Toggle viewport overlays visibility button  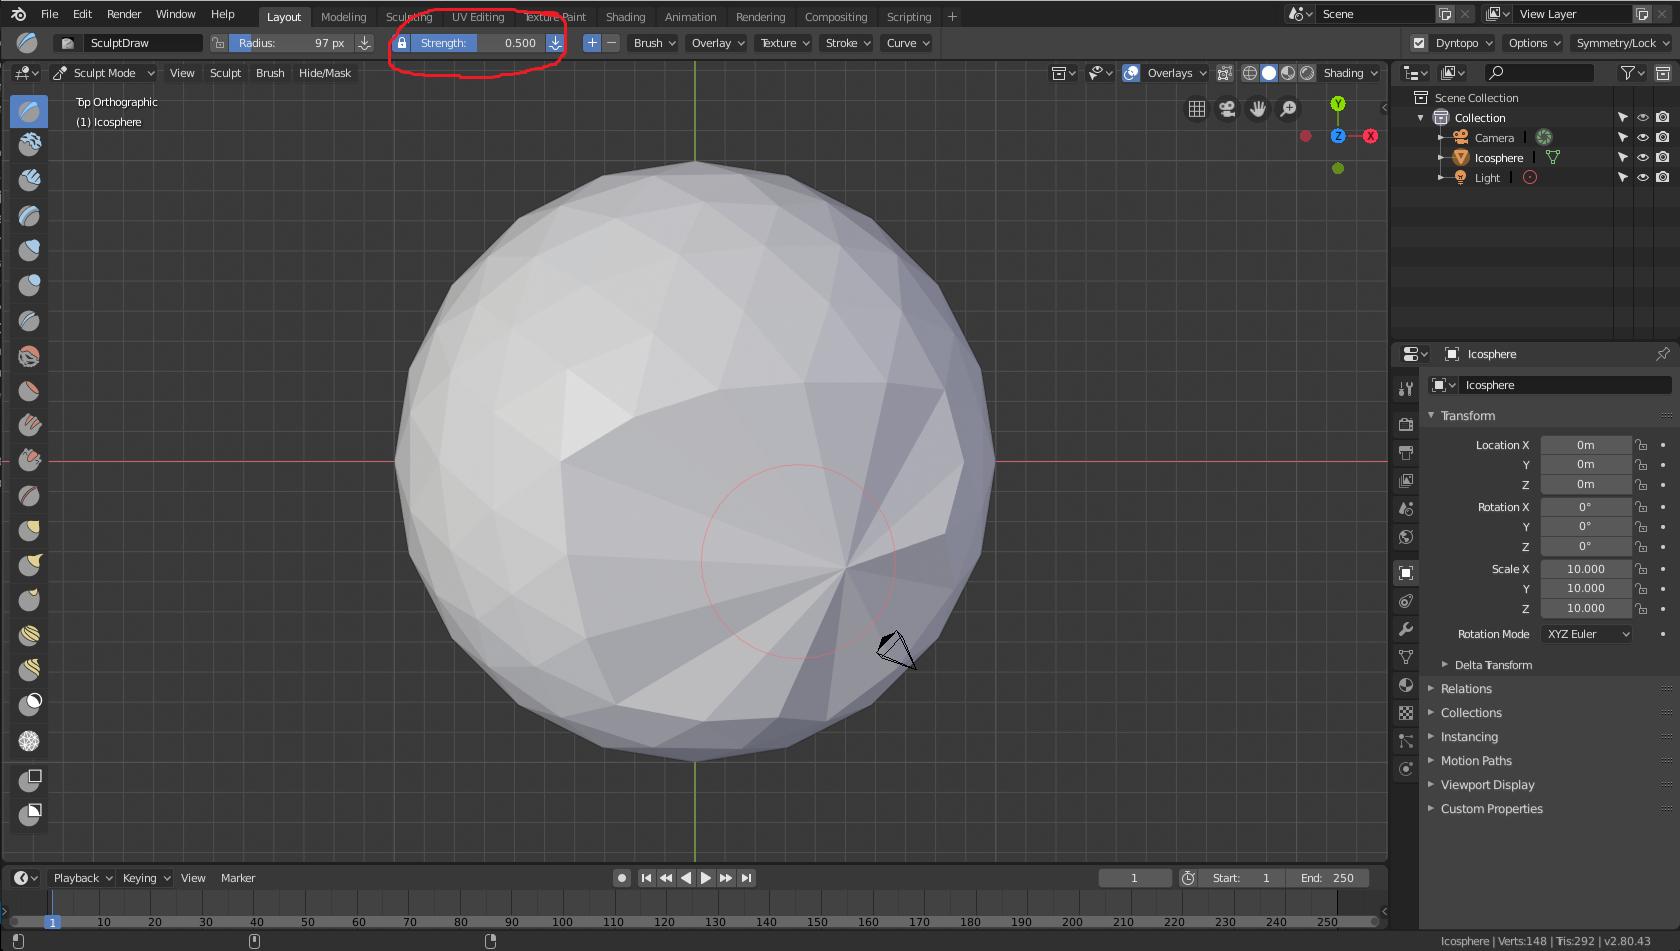(1131, 73)
